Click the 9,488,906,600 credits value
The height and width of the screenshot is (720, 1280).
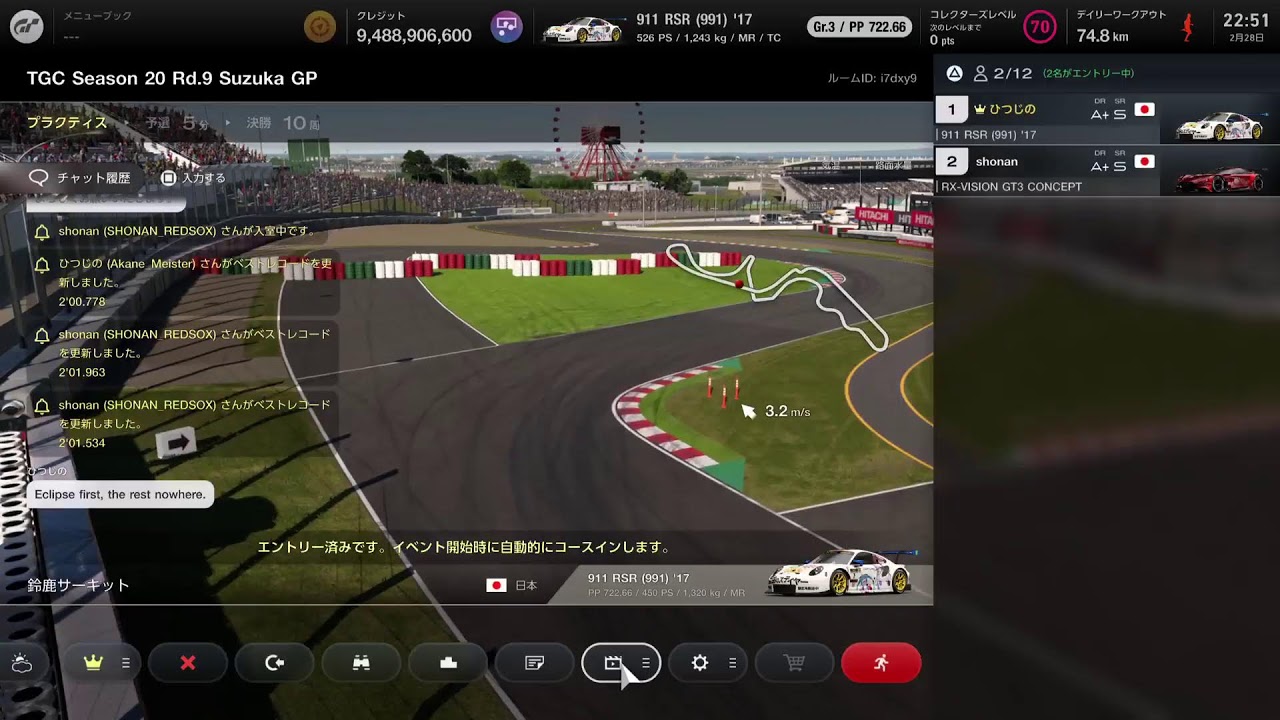pyautogui.click(x=414, y=36)
